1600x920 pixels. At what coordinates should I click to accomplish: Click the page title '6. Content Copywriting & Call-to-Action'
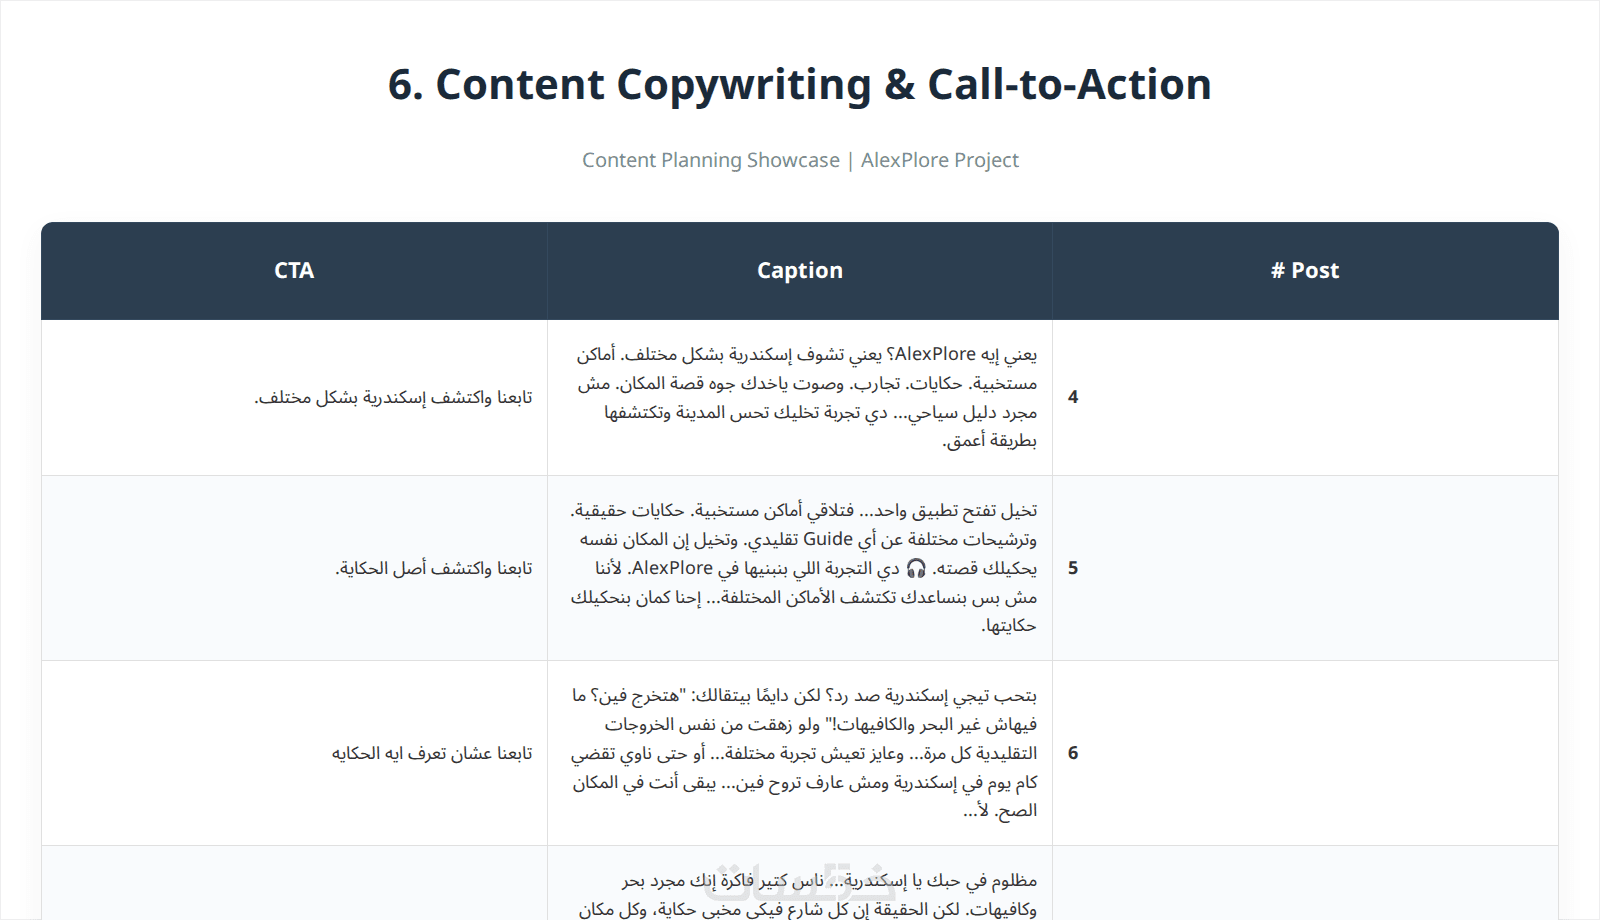pos(800,85)
